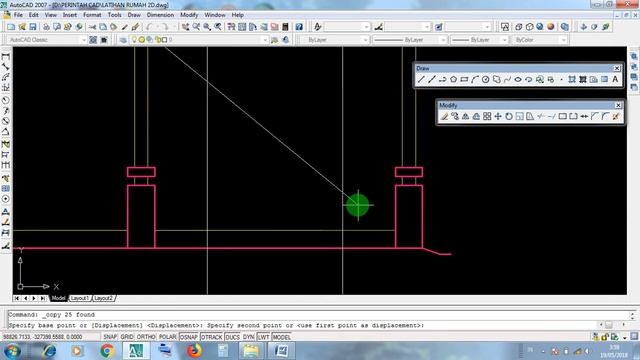Open the ByColor plot style dropdown
Screen dimensions: 640x360
click(564, 40)
